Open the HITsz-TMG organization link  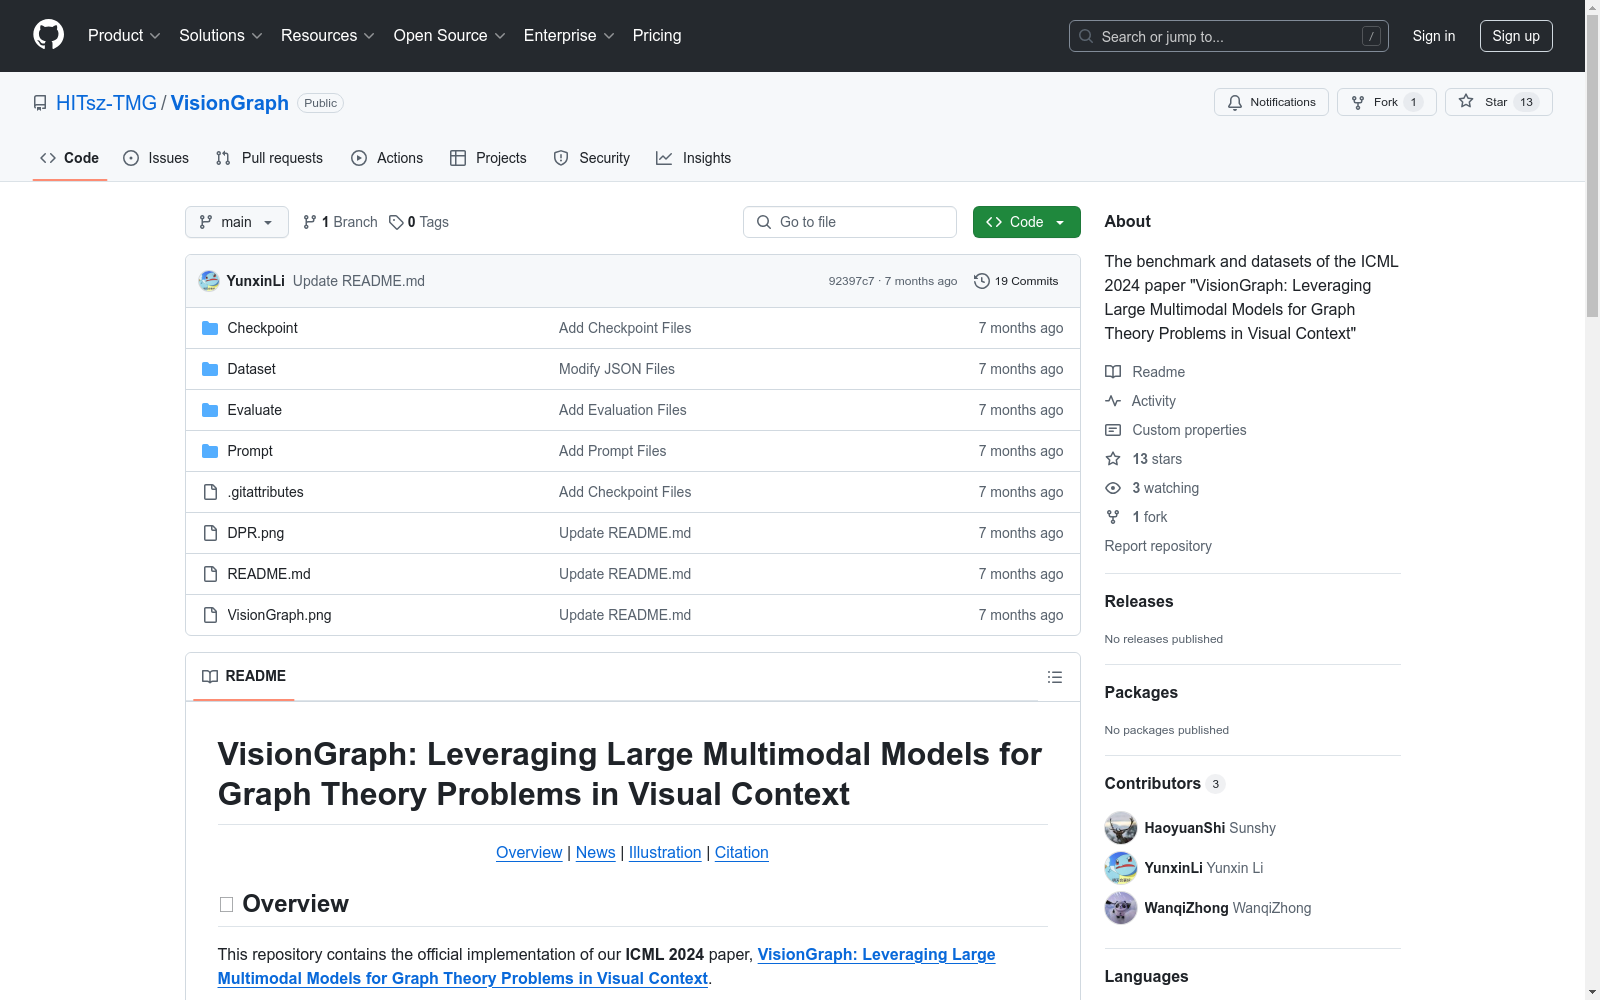tap(106, 103)
